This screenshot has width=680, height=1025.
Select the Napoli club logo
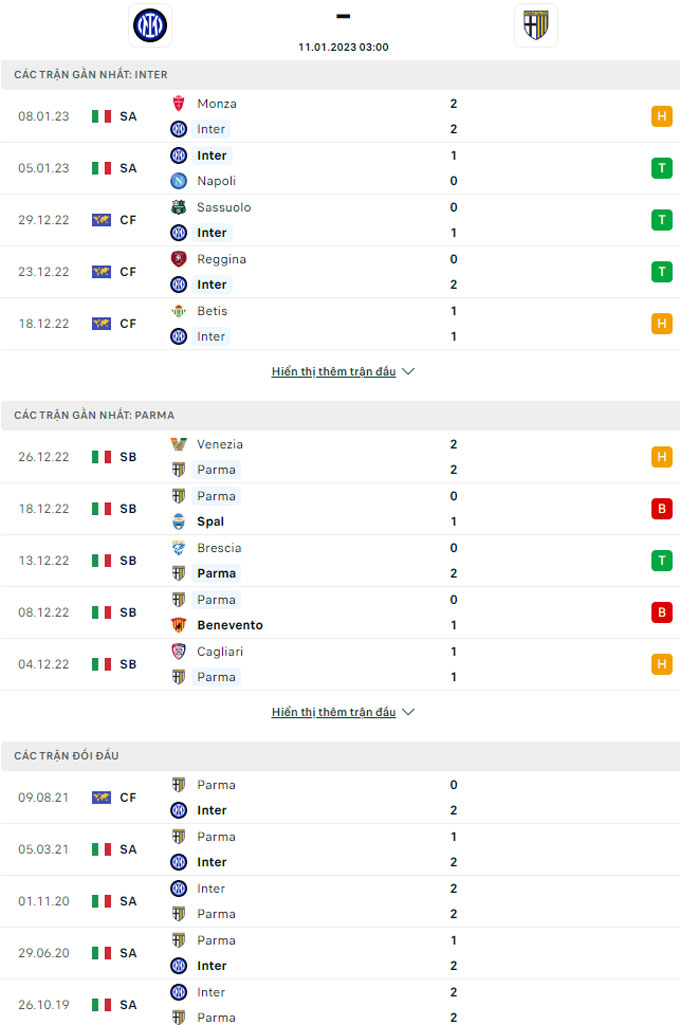[178, 180]
